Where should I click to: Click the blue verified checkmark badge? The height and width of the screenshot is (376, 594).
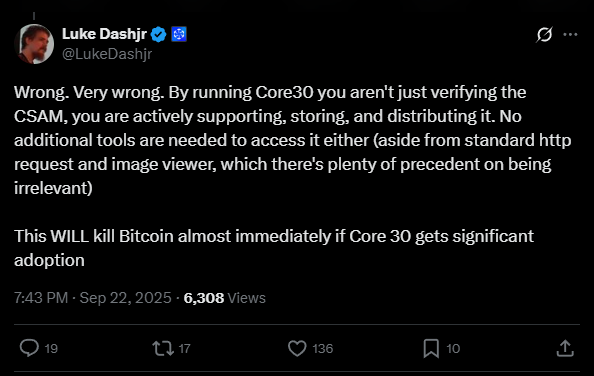158,34
